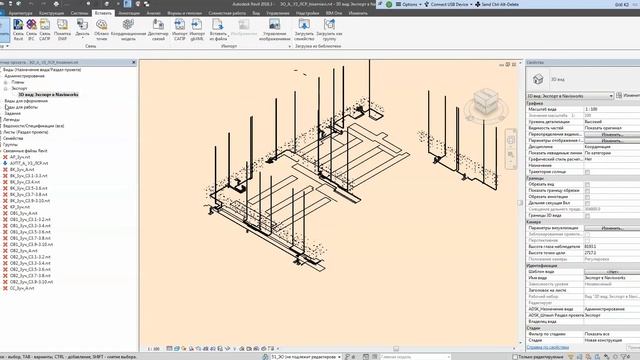Click Высота глаза наблюдателя value field
Screen dimensions: 640x360
[x=612, y=247]
